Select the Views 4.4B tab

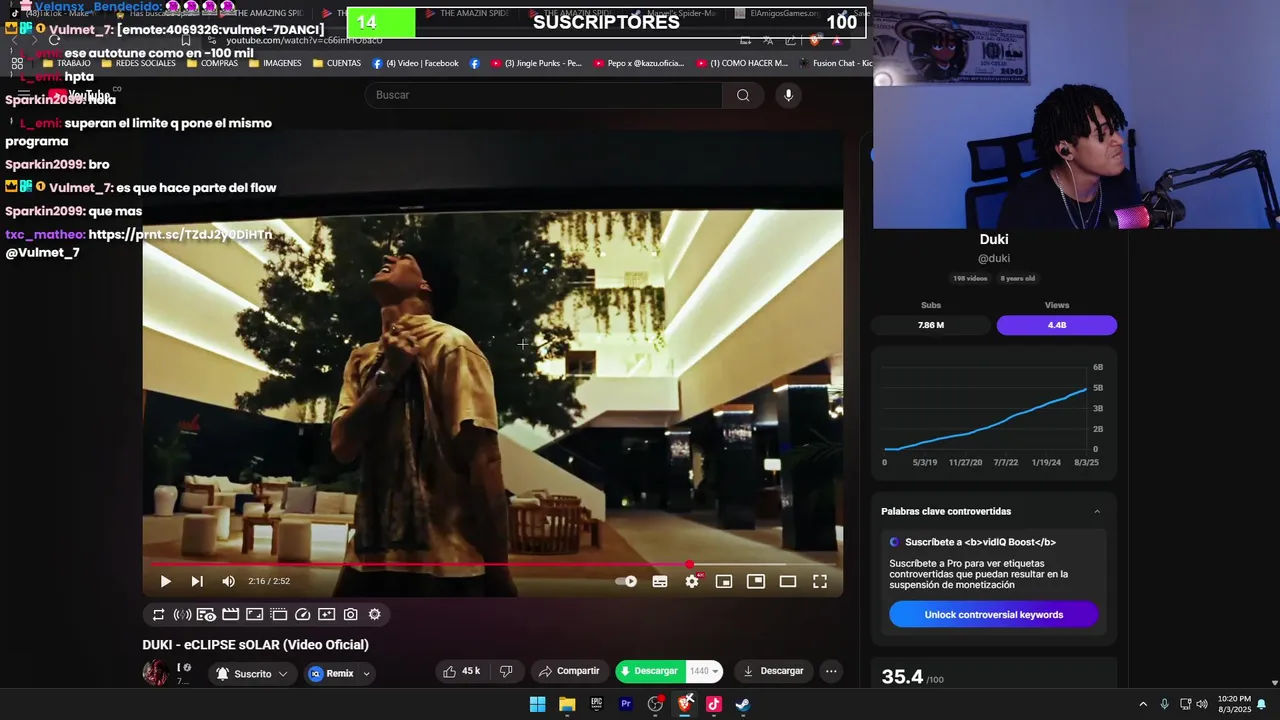tap(1057, 325)
